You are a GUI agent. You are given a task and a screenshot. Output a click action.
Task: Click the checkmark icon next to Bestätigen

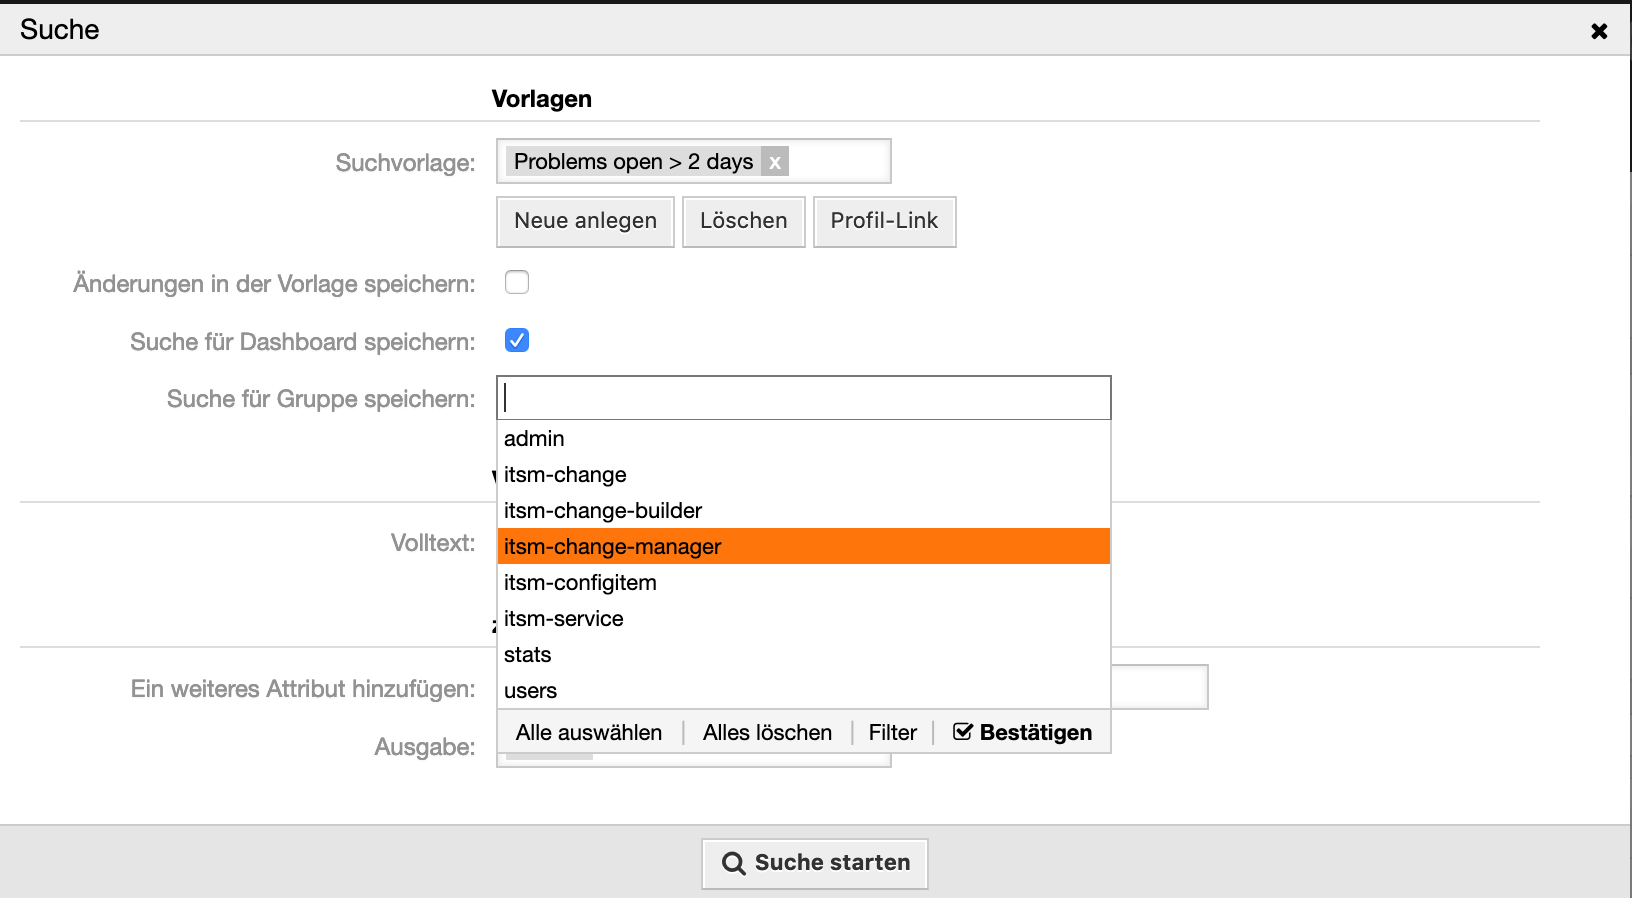click(962, 732)
